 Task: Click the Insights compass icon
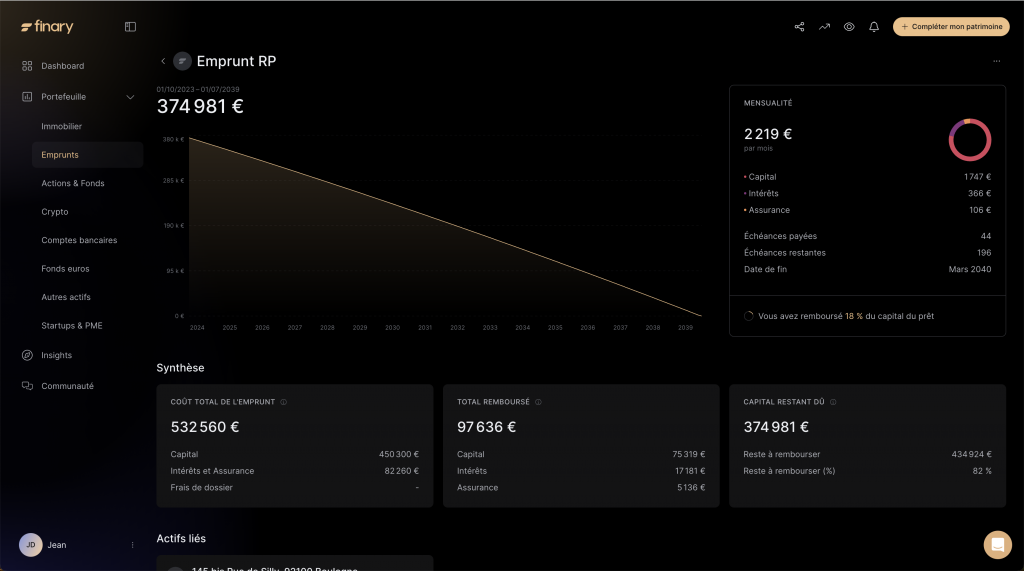coord(27,355)
